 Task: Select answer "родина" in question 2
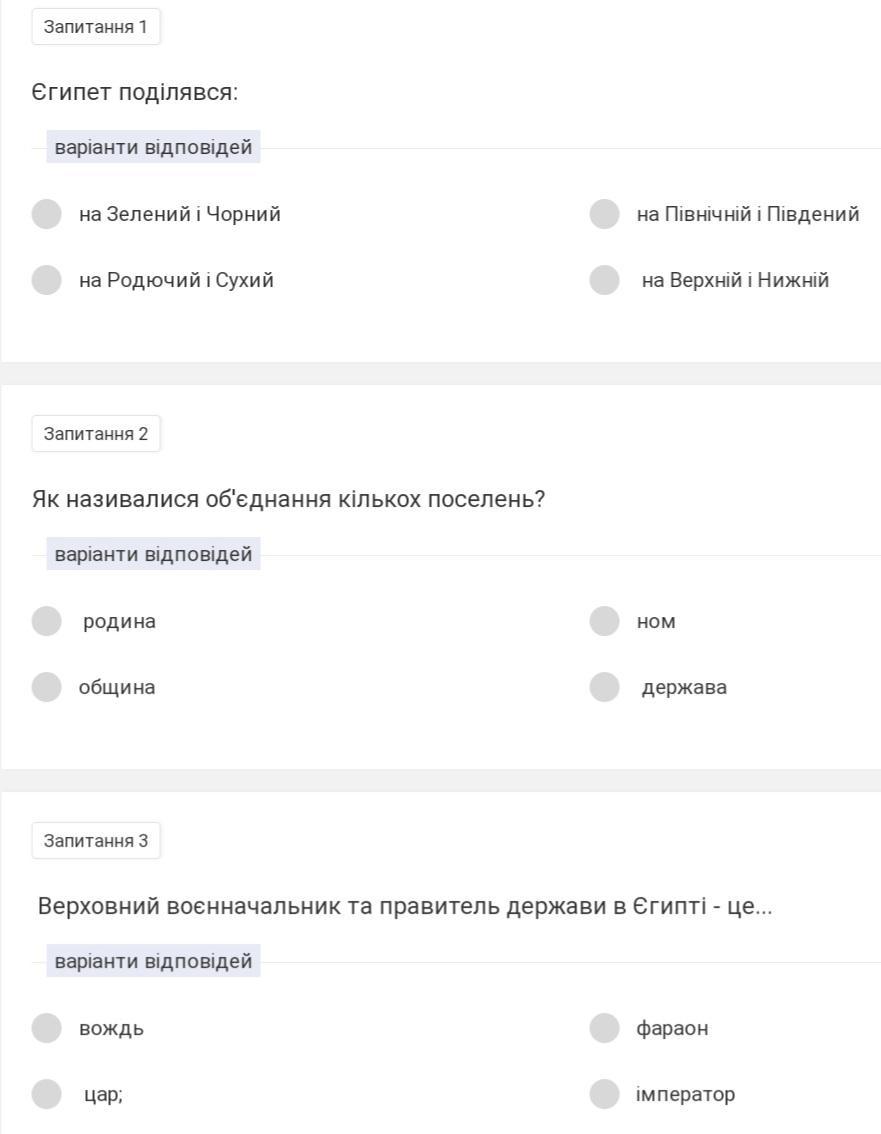46,621
